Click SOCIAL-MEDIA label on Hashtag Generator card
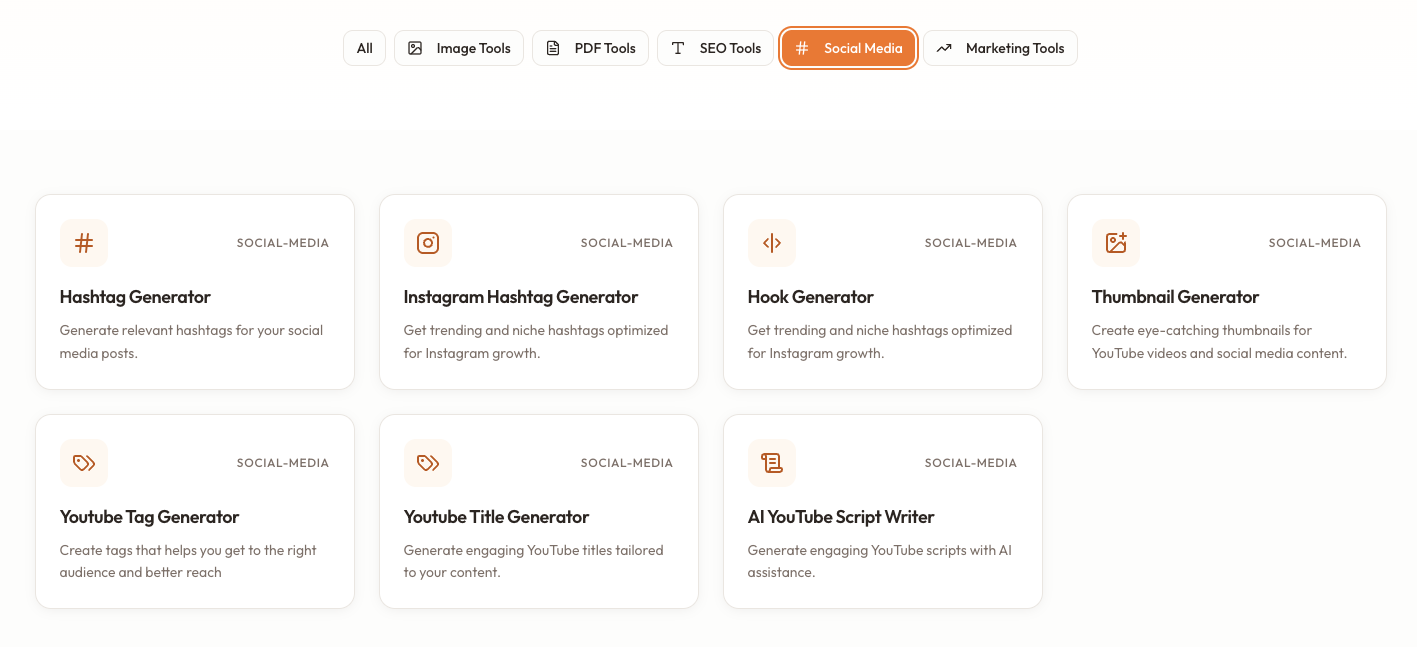 coord(283,243)
